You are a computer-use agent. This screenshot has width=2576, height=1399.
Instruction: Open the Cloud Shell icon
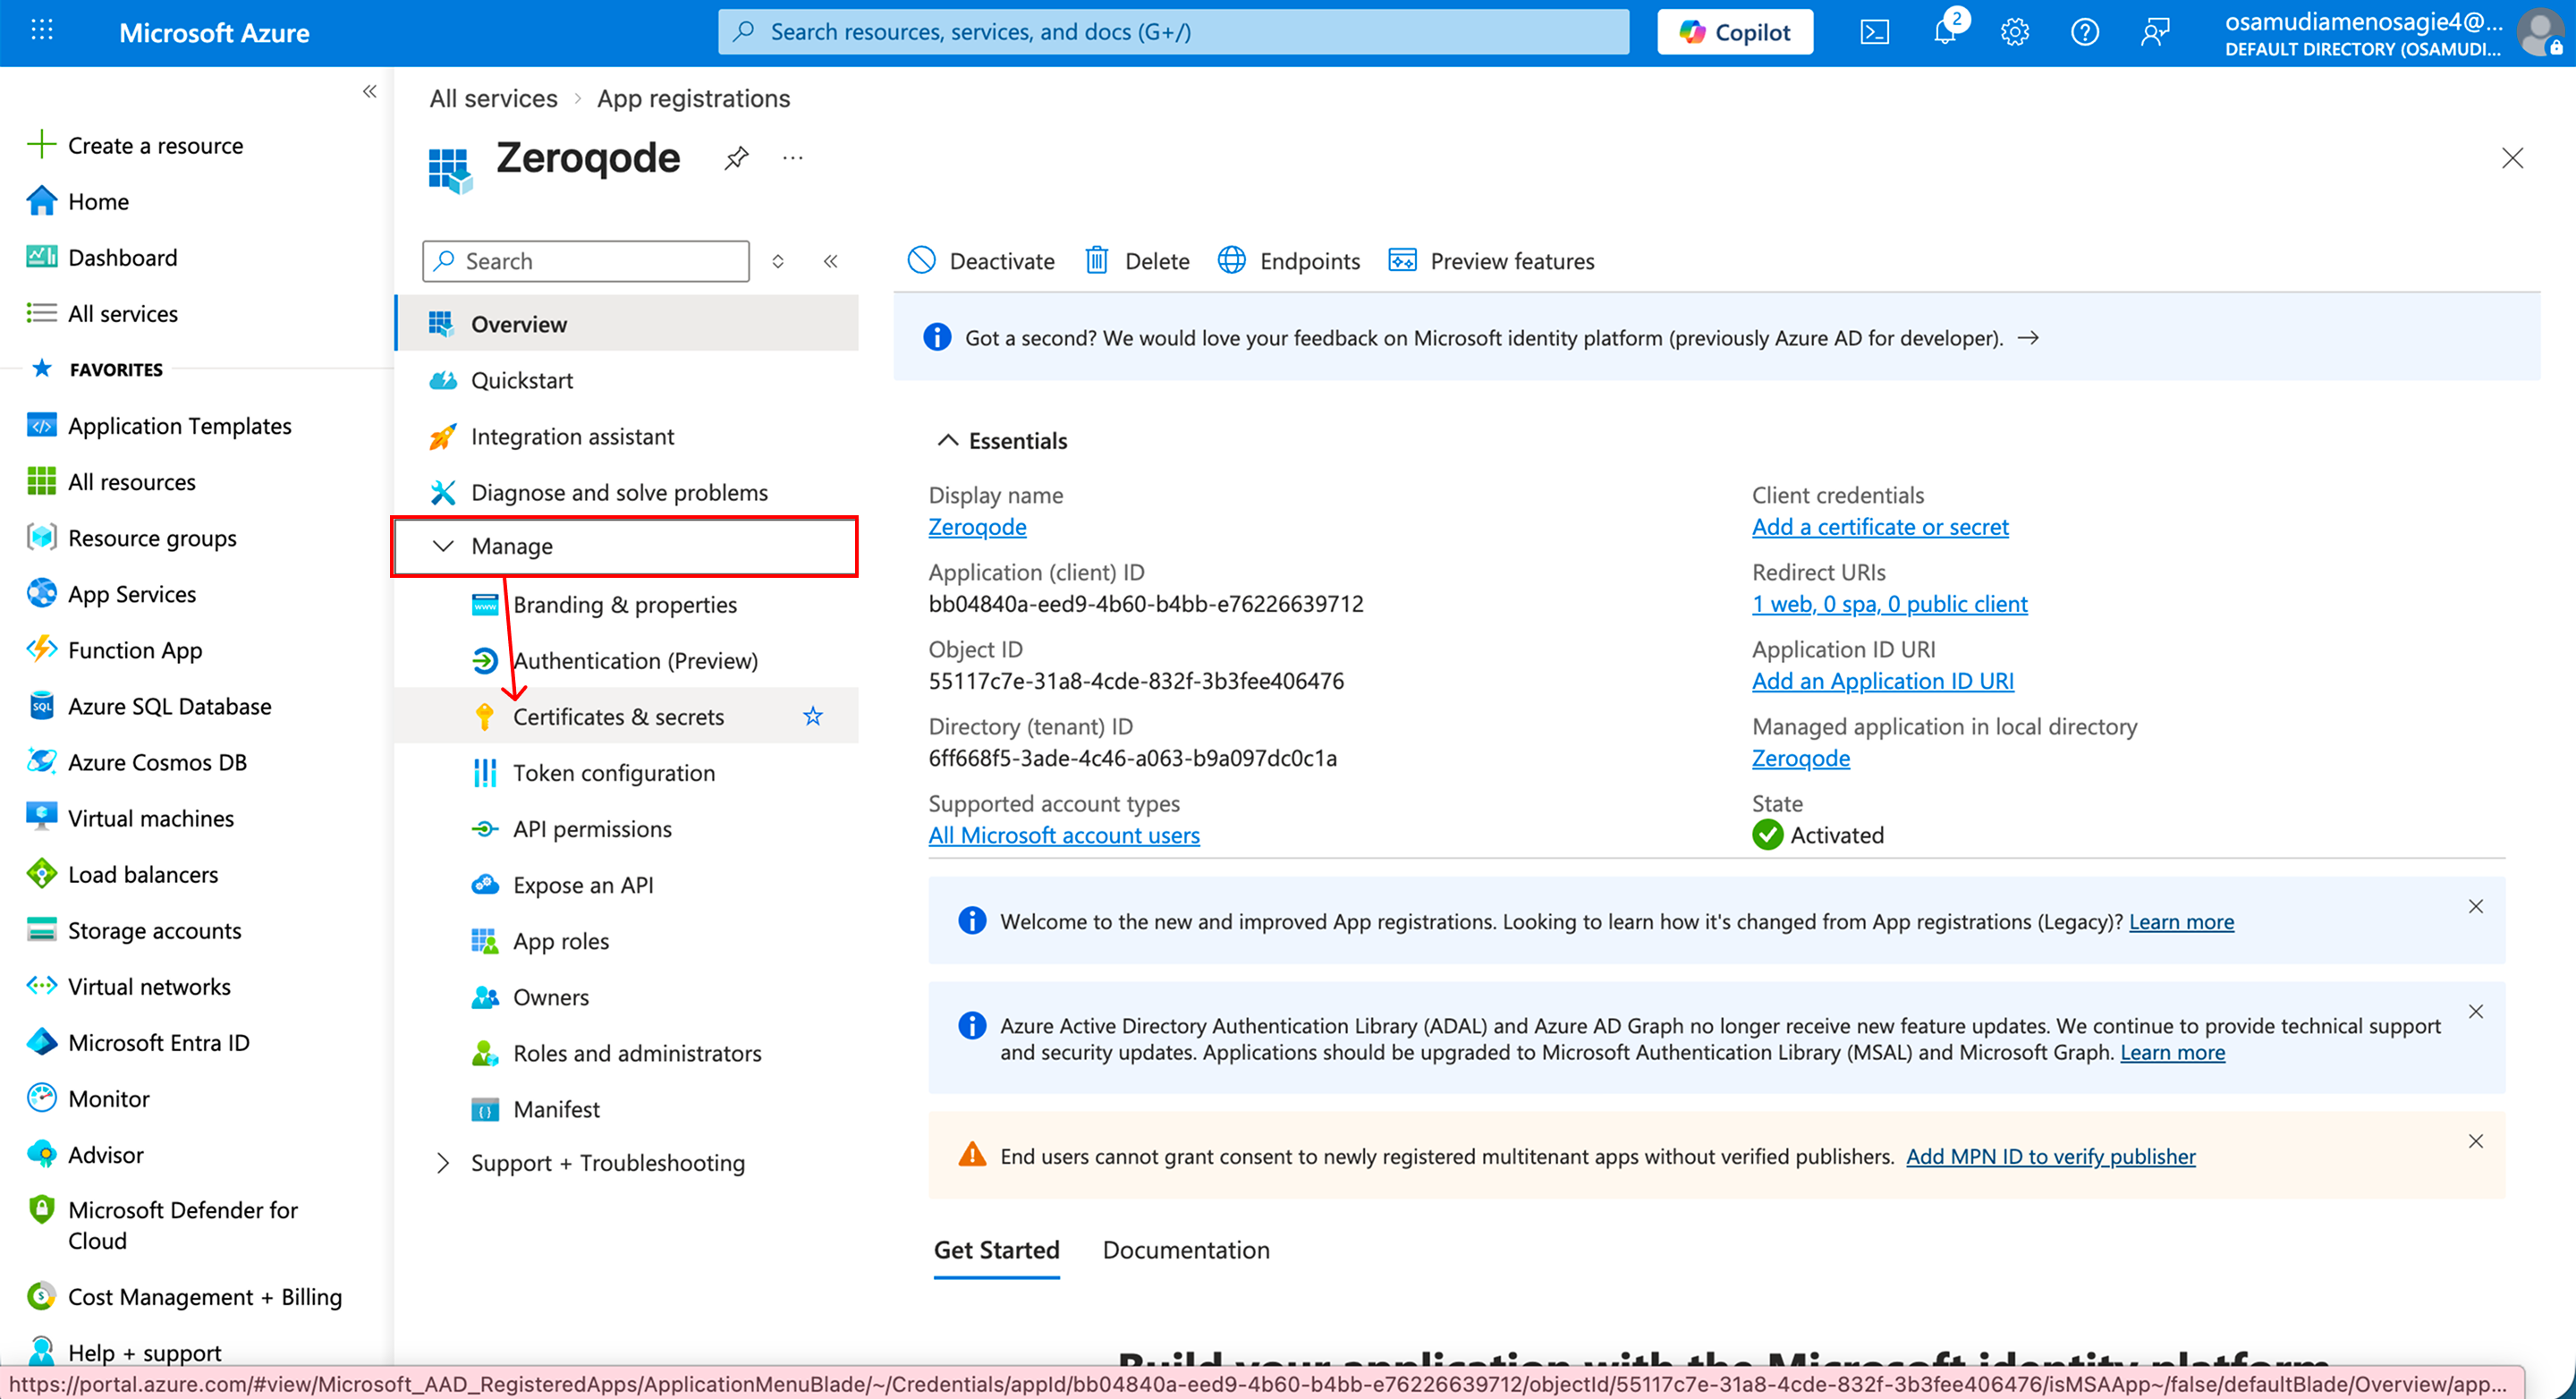click(x=1874, y=32)
